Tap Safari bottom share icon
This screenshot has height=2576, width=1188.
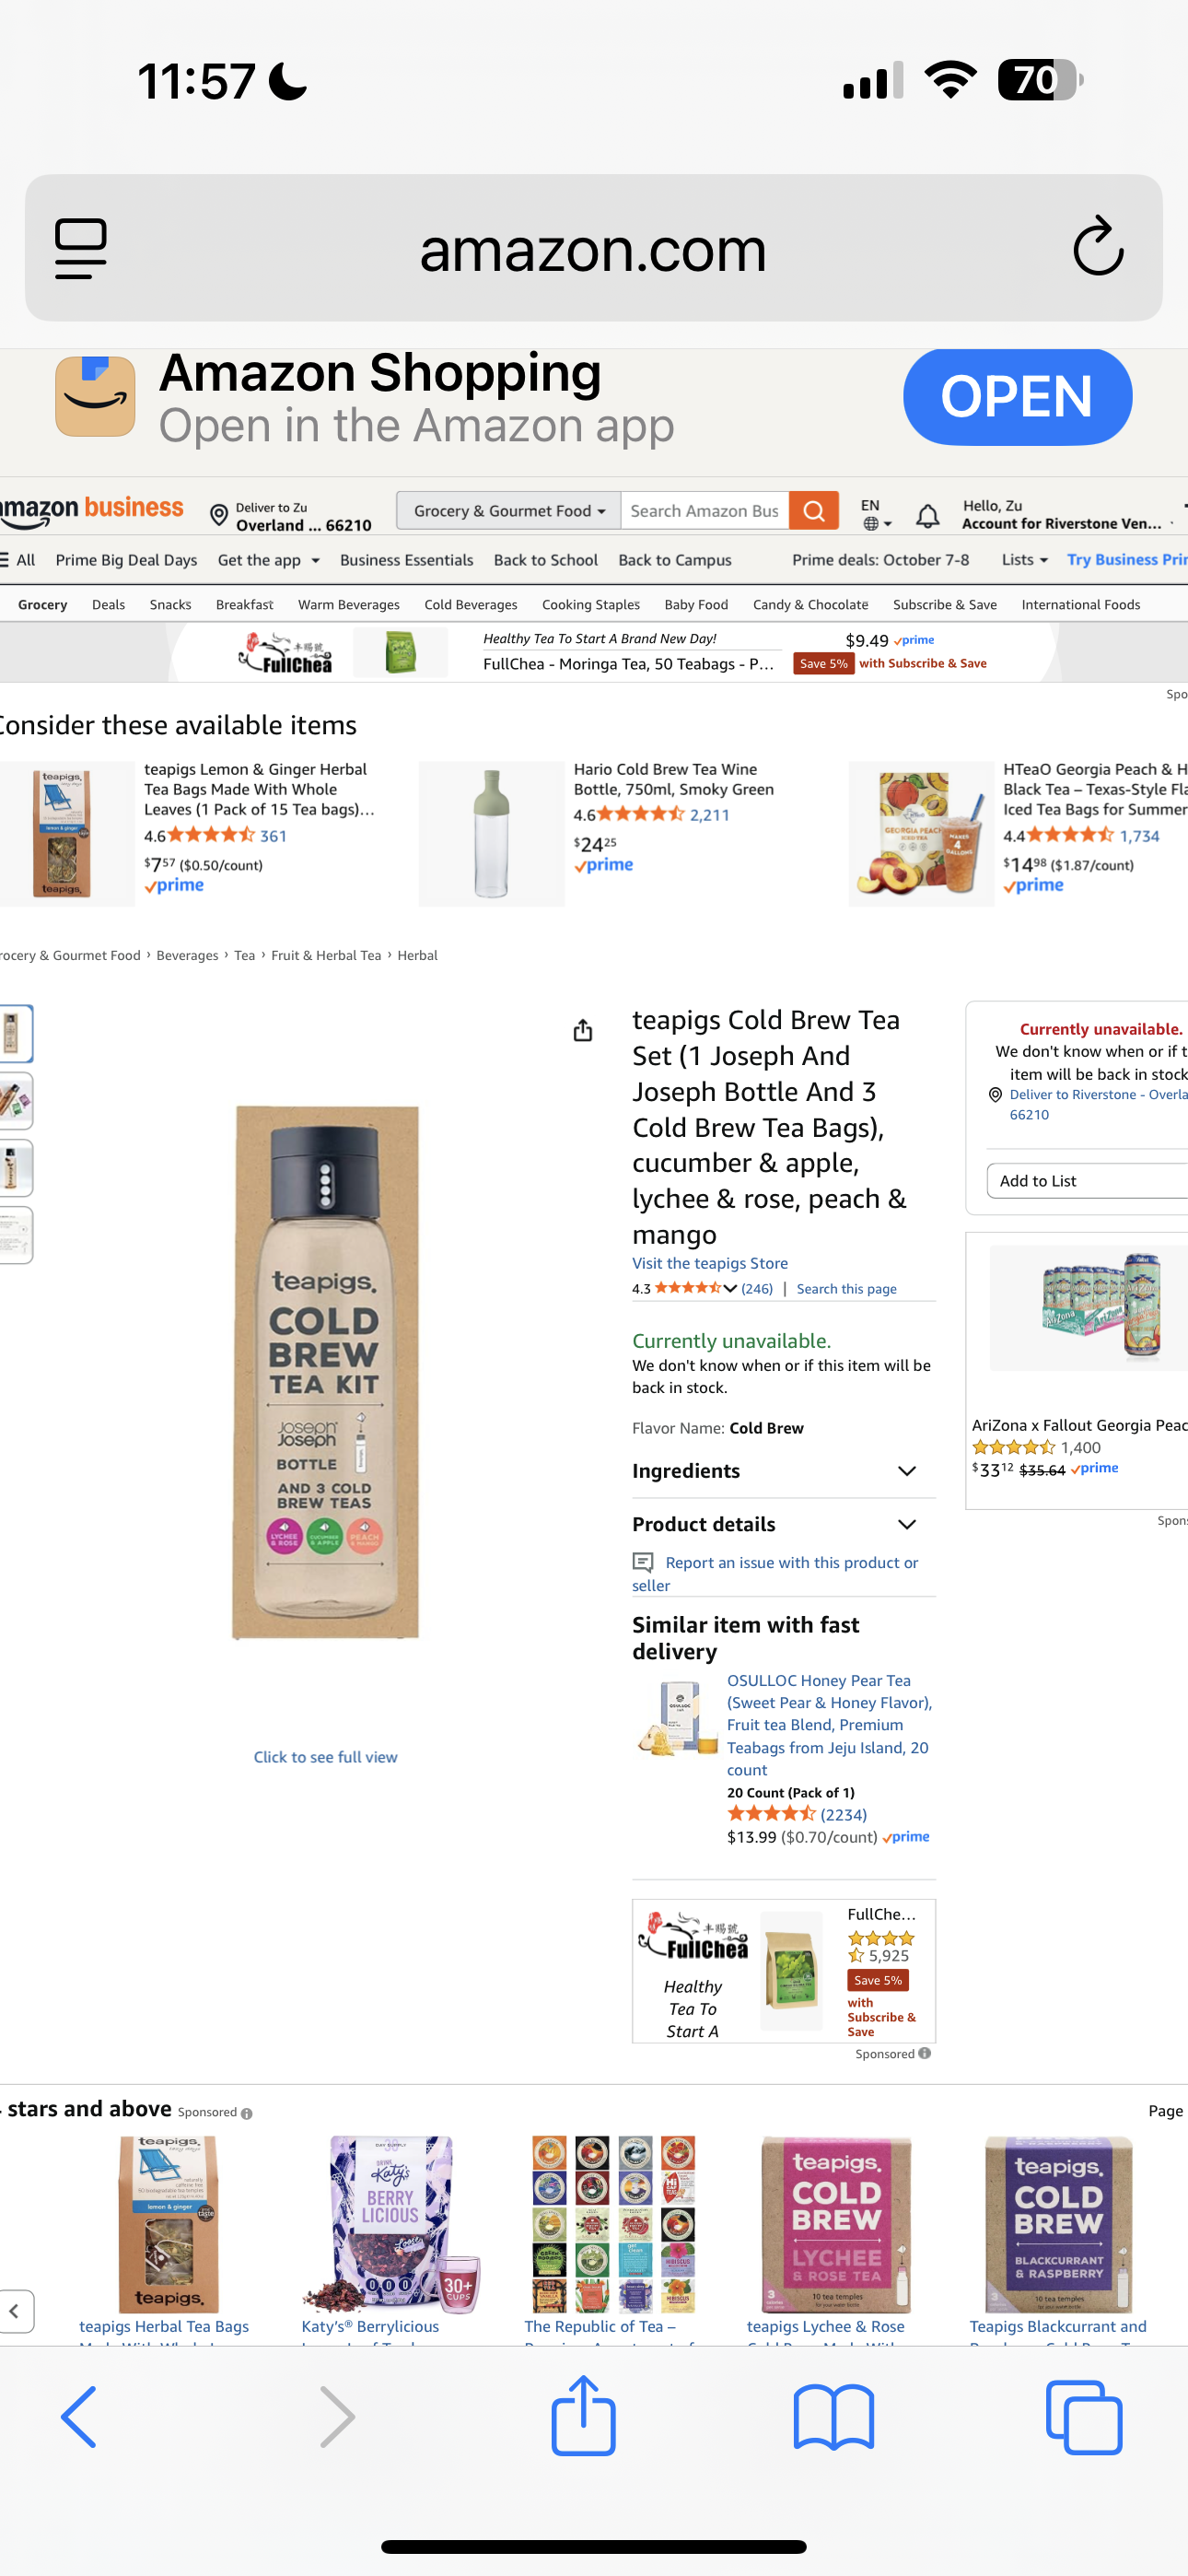[x=583, y=2416]
